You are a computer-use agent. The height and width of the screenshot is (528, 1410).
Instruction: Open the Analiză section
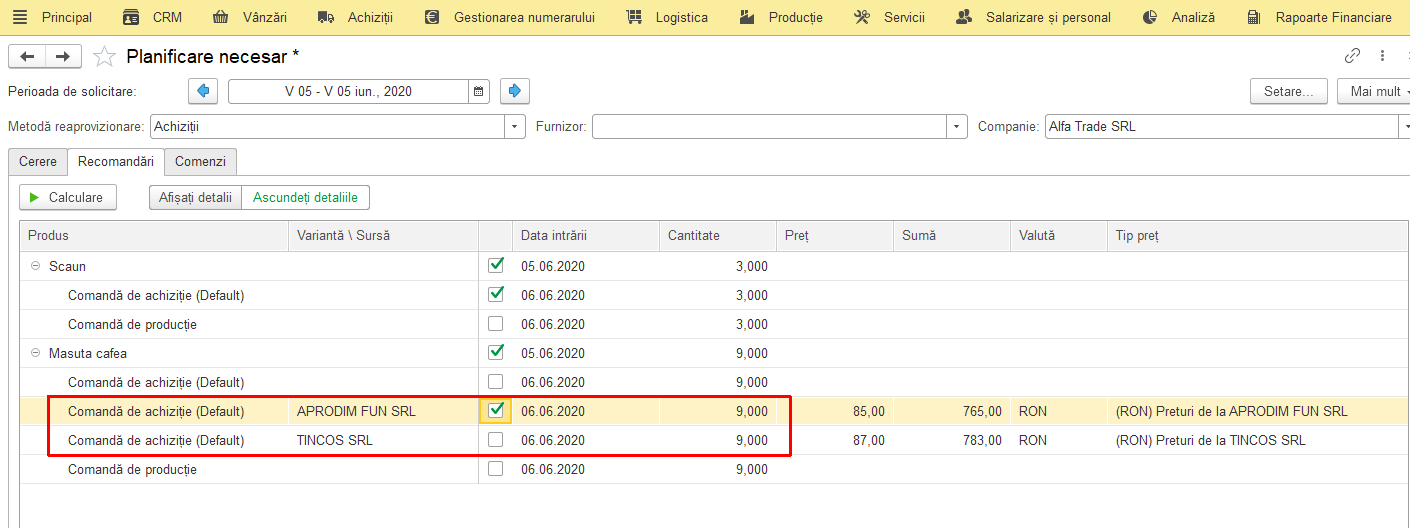tap(1178, 17)
